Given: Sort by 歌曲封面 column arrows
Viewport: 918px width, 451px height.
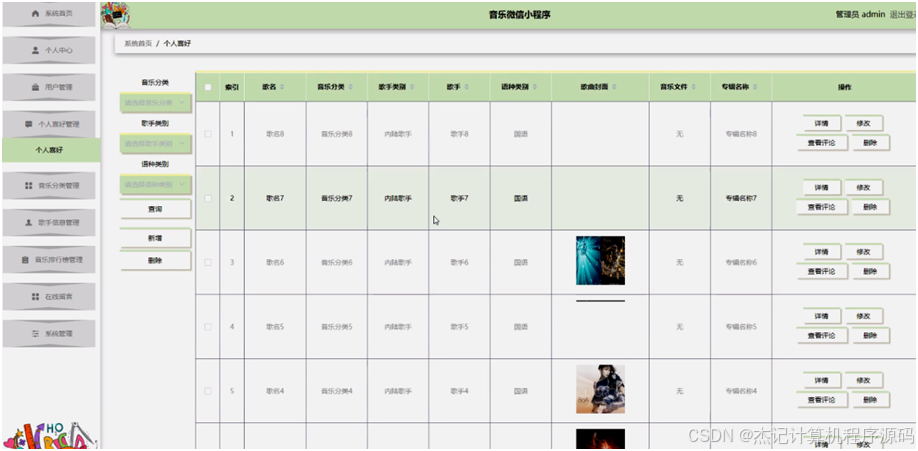Looking at the screenshot, I should pos(614,87).
